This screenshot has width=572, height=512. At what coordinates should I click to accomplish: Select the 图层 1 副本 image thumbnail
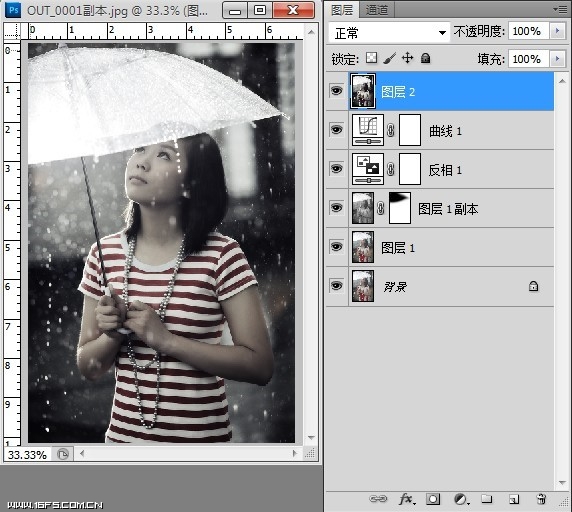[x=363, y=208]
